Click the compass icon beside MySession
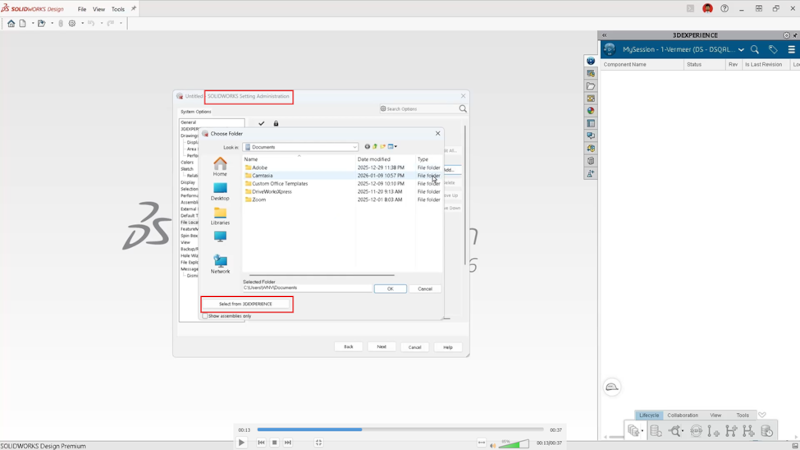This screenshot has width=800, height=450. point(609,49)
